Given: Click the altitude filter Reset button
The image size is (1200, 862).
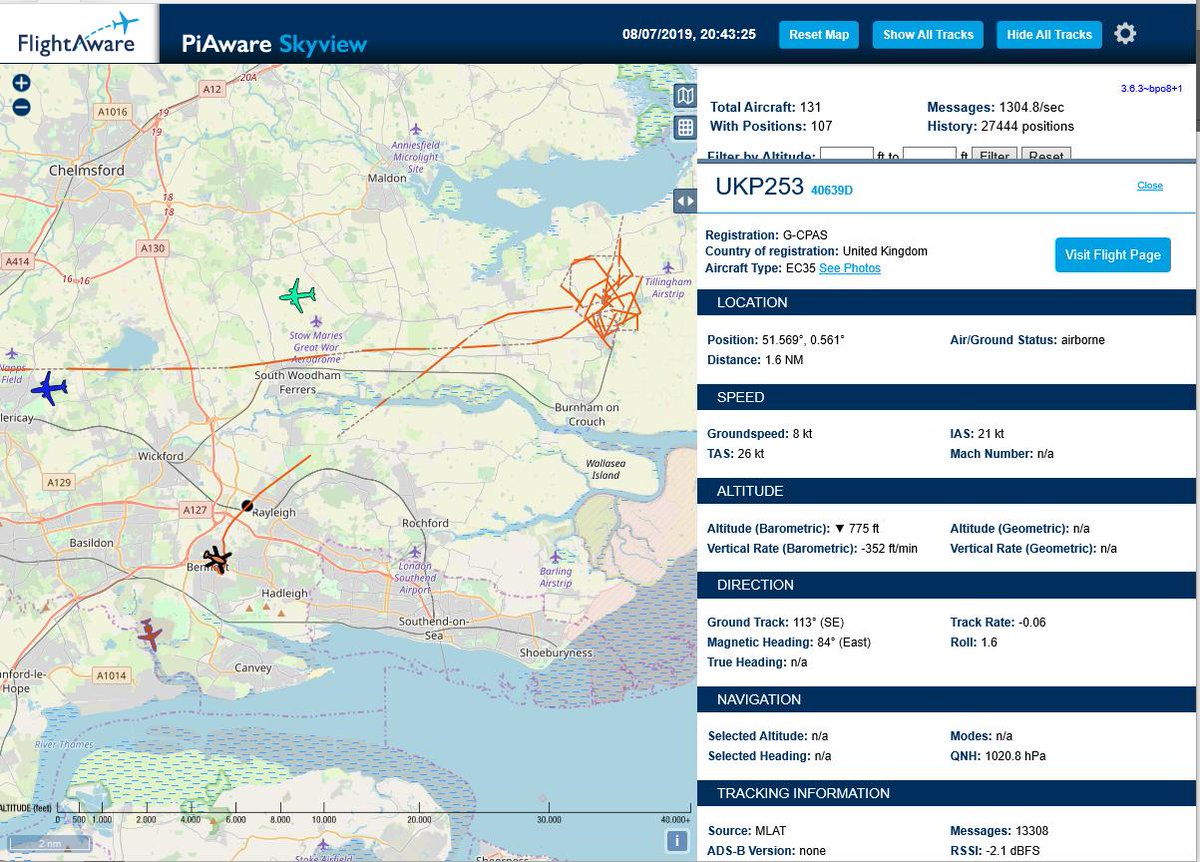Looking at the screenshot, I should (1046, 156).
